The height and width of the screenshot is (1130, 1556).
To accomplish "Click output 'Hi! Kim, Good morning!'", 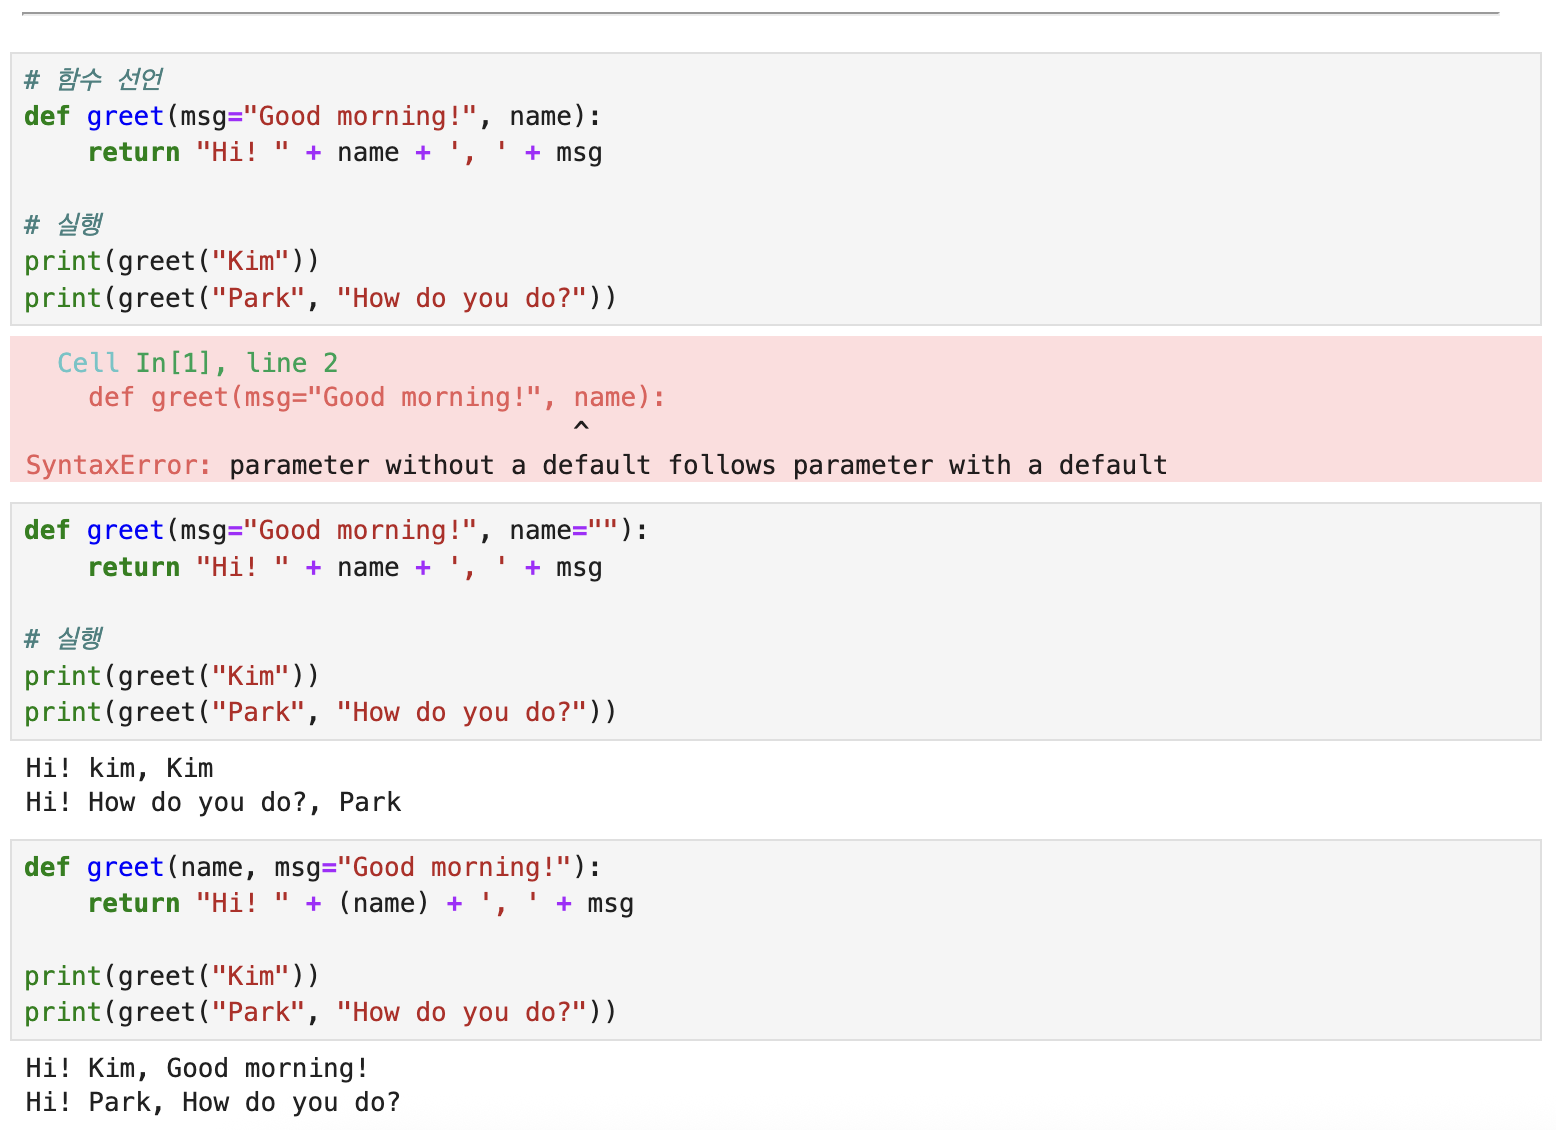I will point(198,1068).
